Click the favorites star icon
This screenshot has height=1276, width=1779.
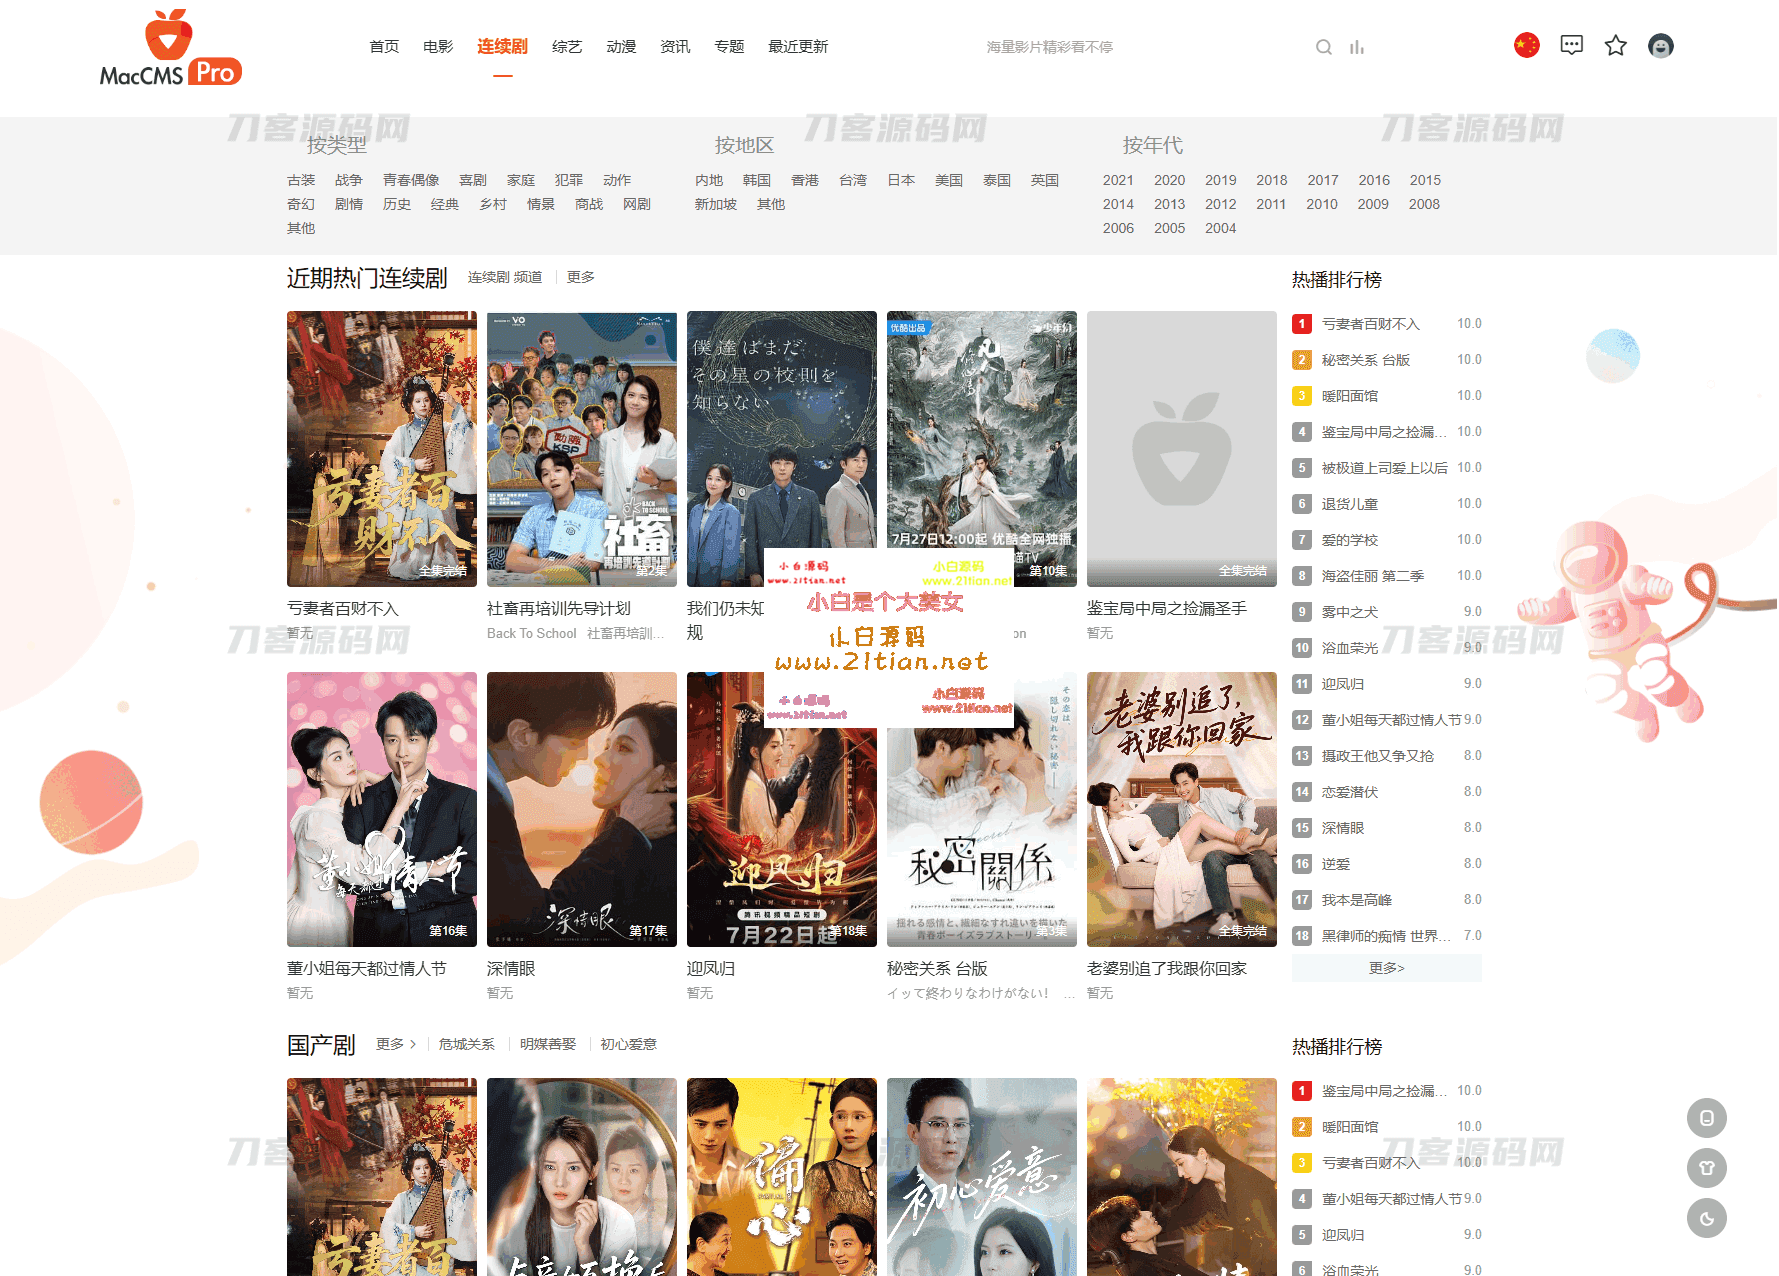point(1616,45)
